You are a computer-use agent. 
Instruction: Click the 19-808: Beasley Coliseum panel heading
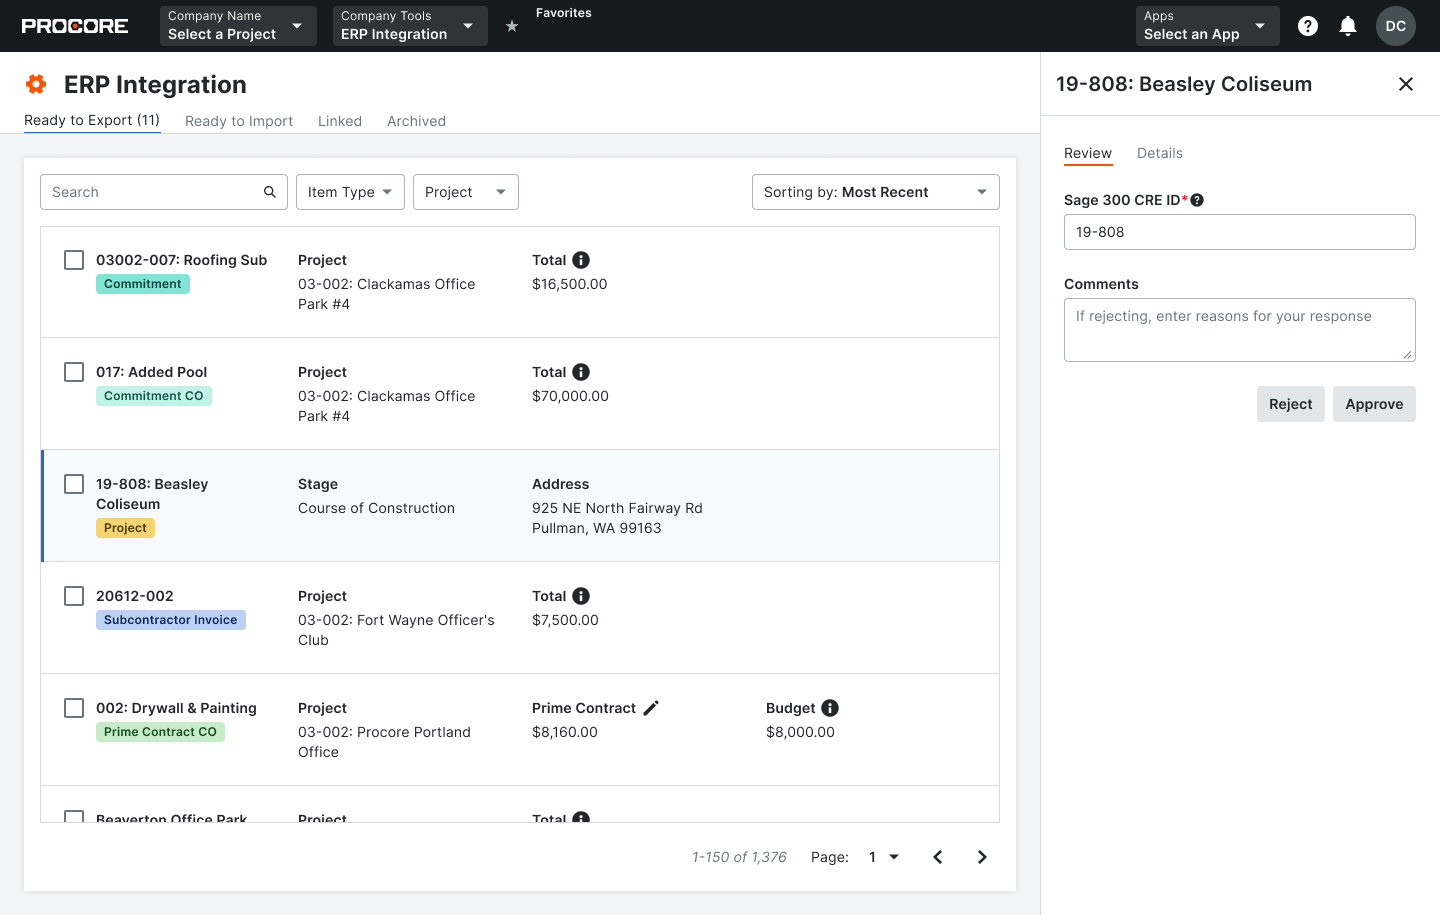(1184, 84)
